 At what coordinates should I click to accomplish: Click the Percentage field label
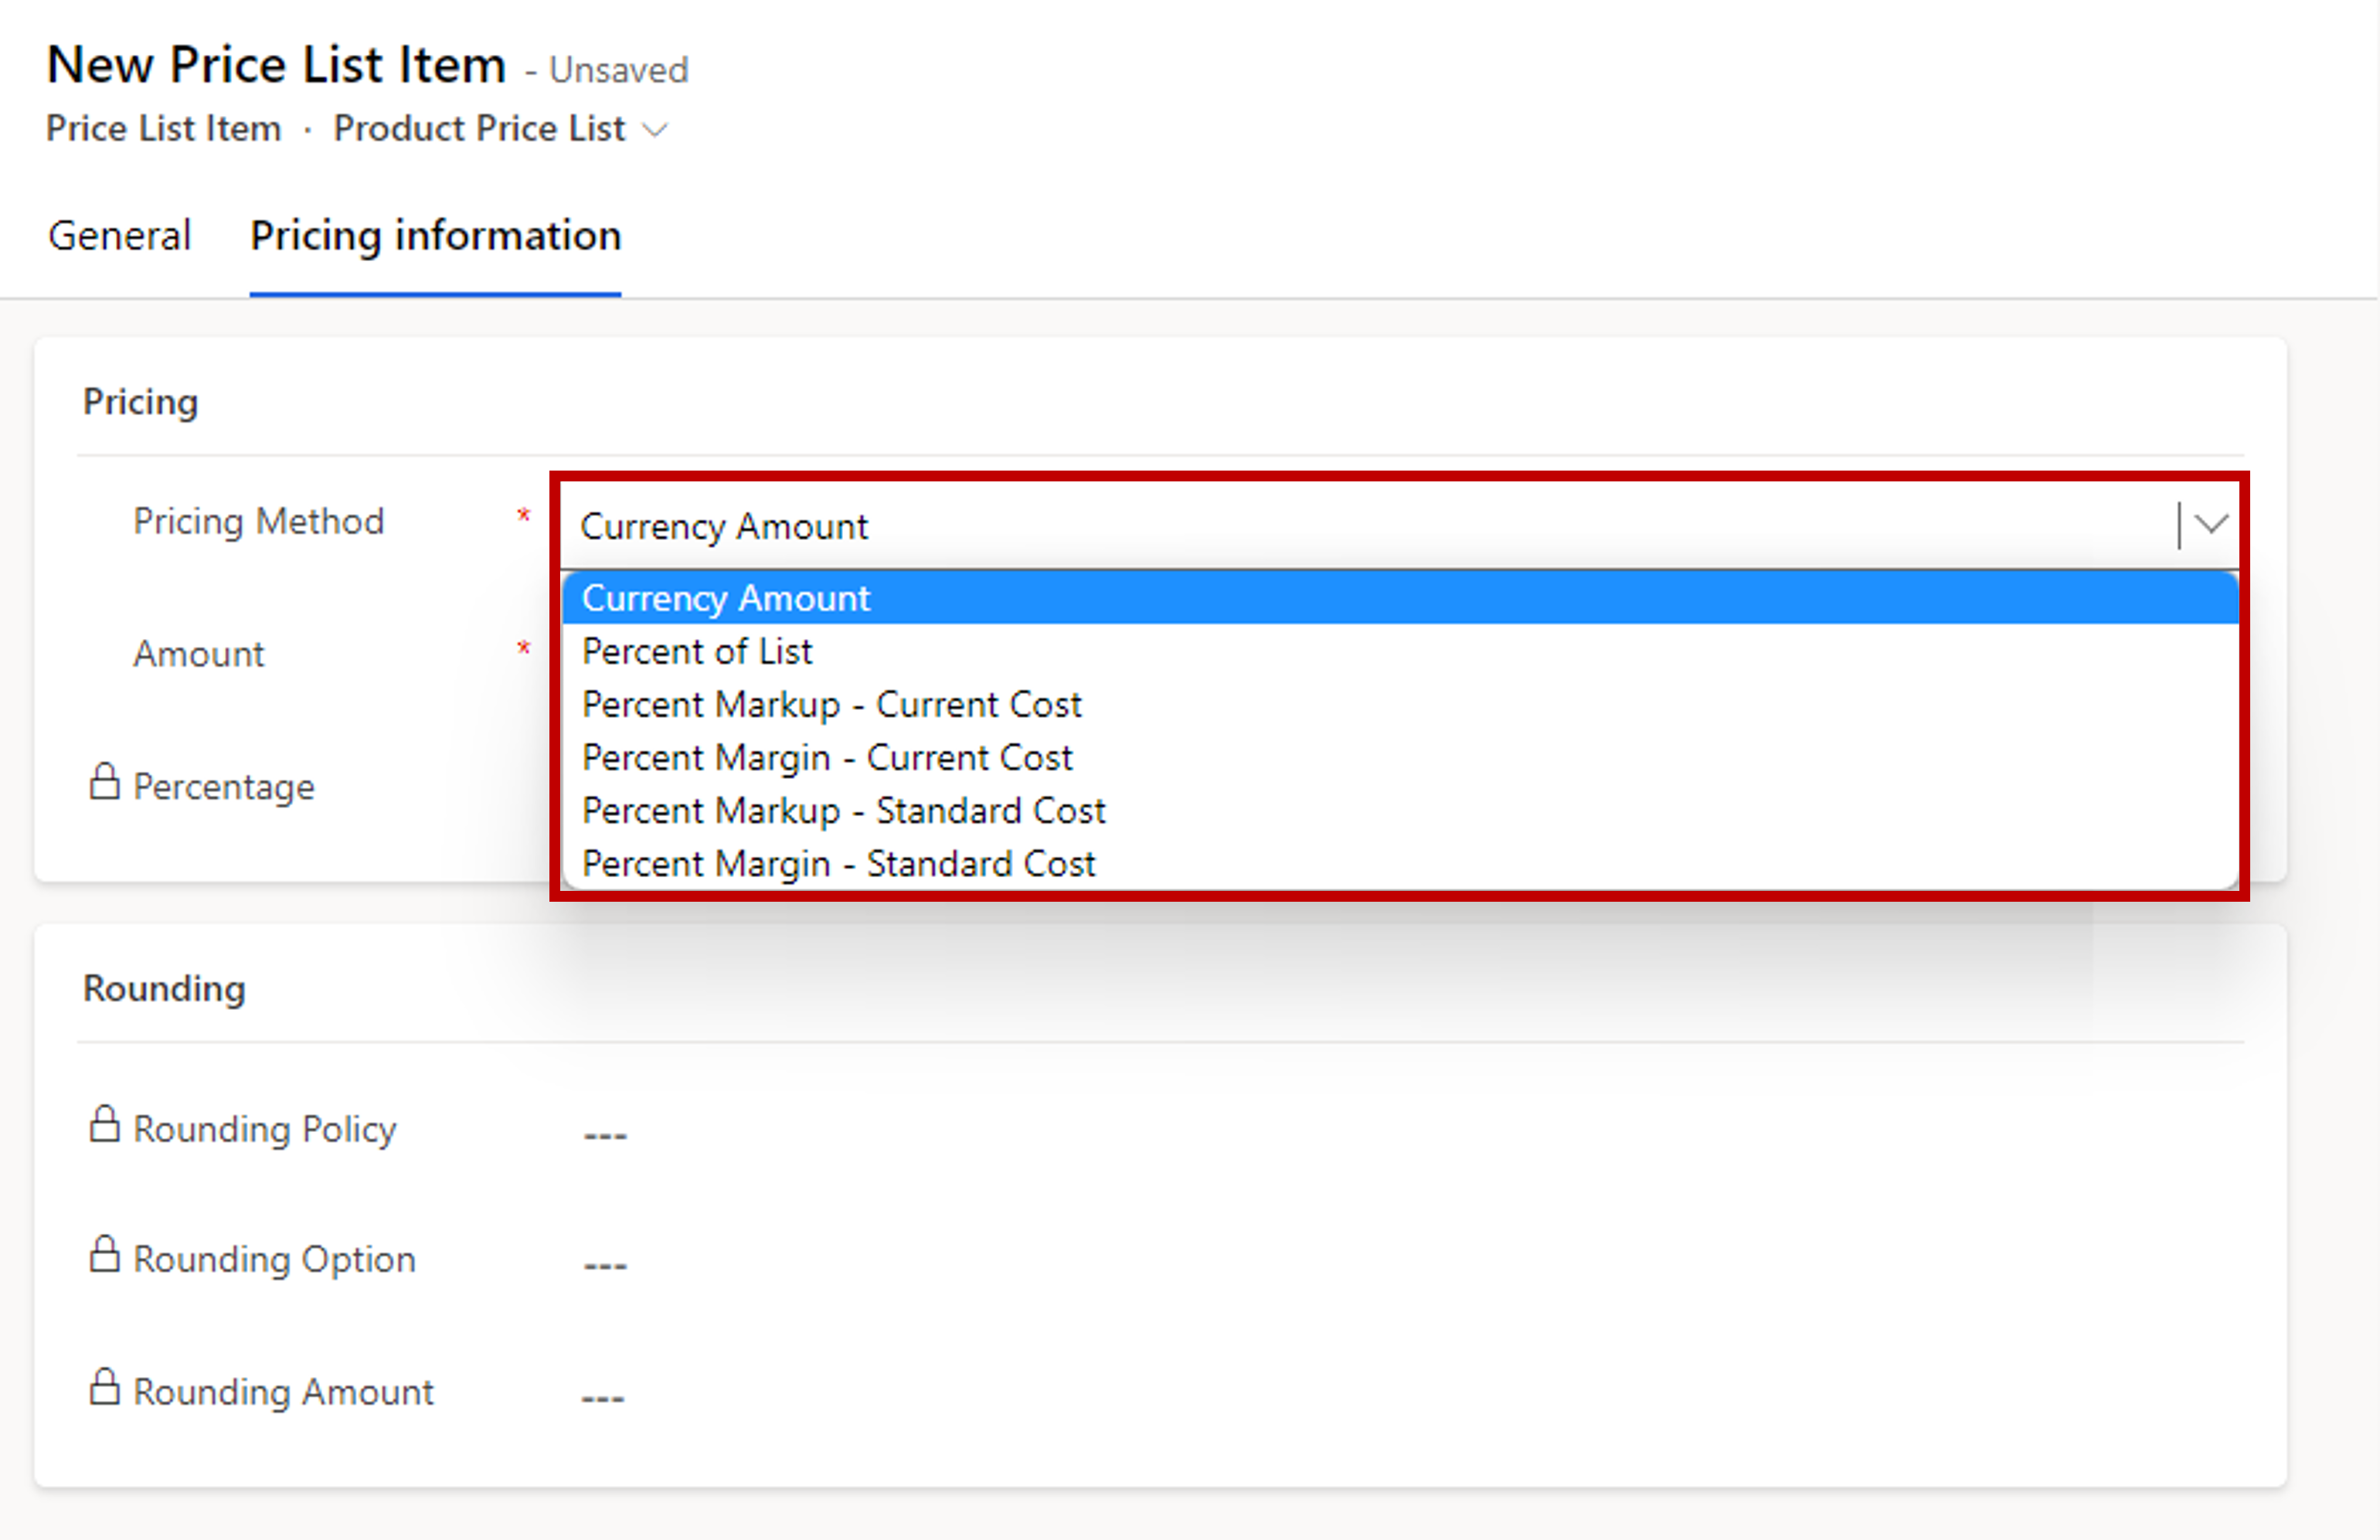pos(224,787)
